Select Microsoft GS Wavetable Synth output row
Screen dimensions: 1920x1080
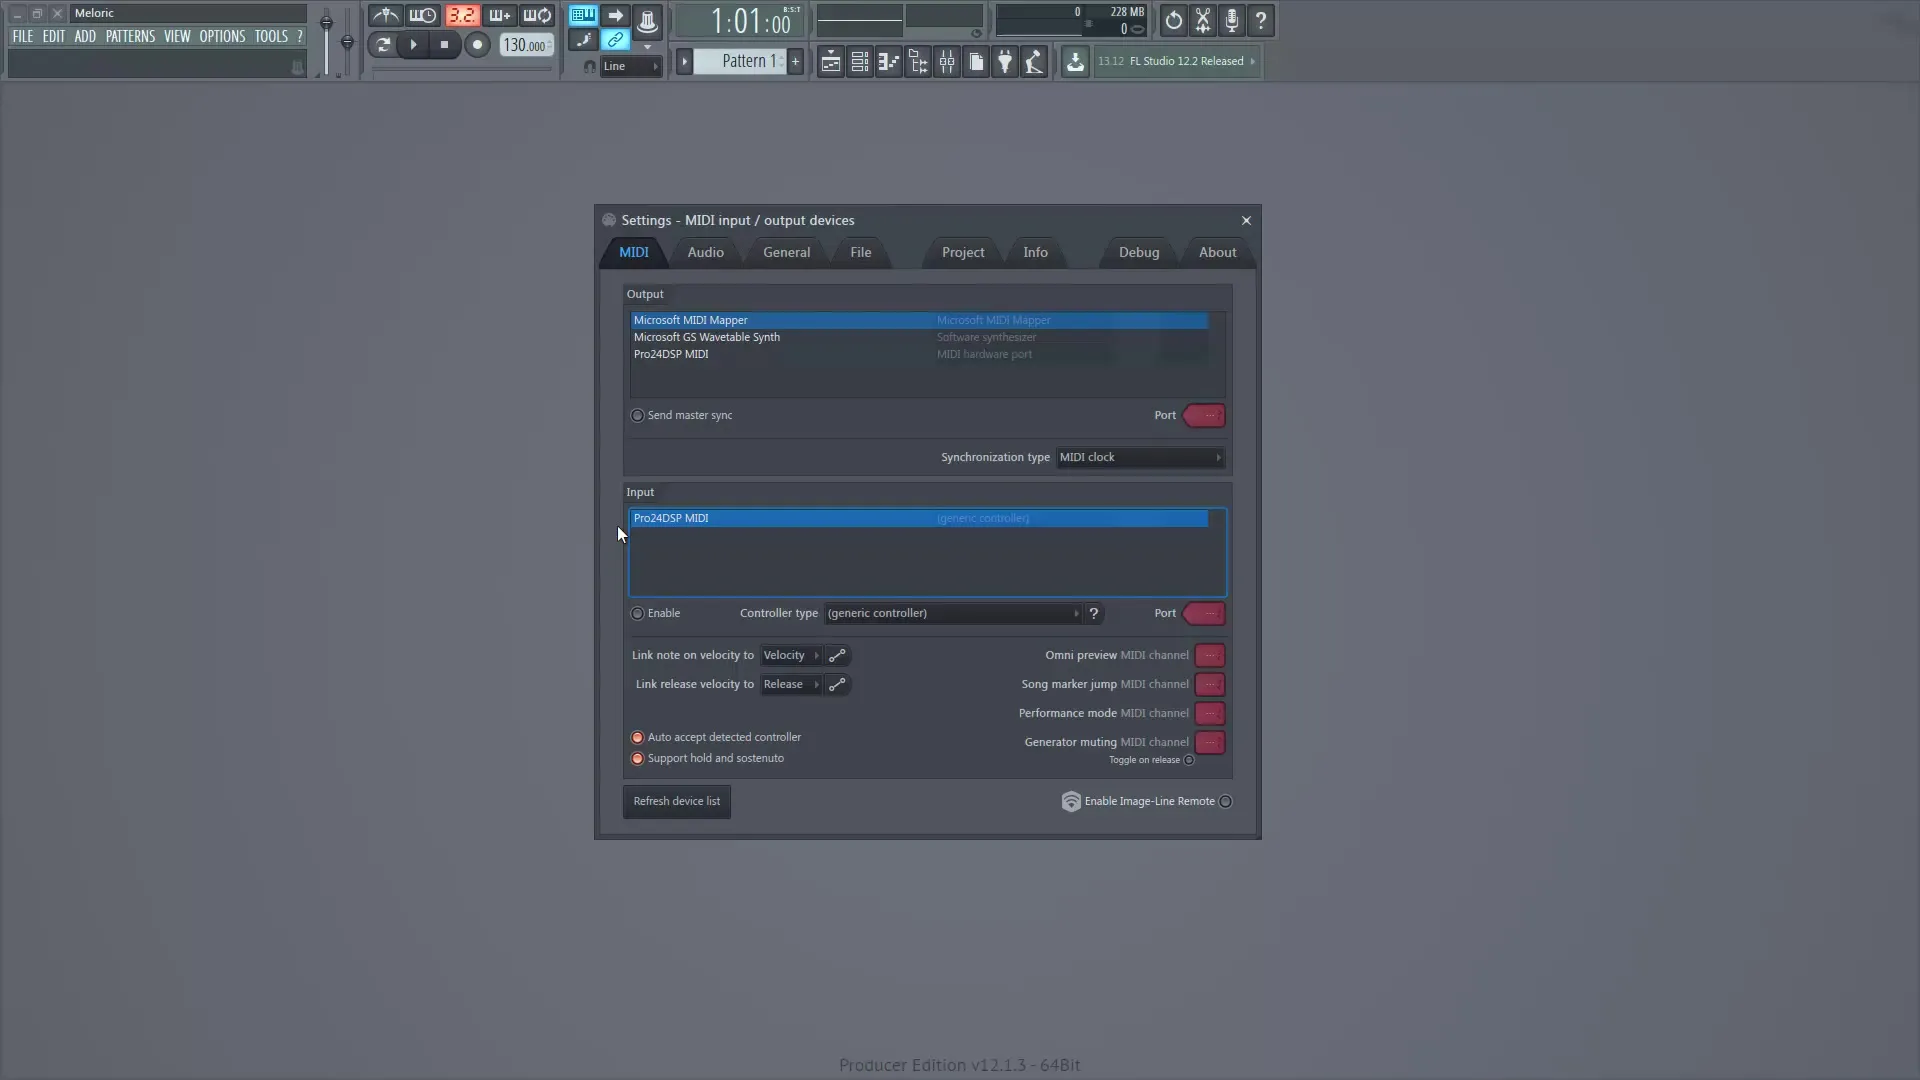[919, 337]
